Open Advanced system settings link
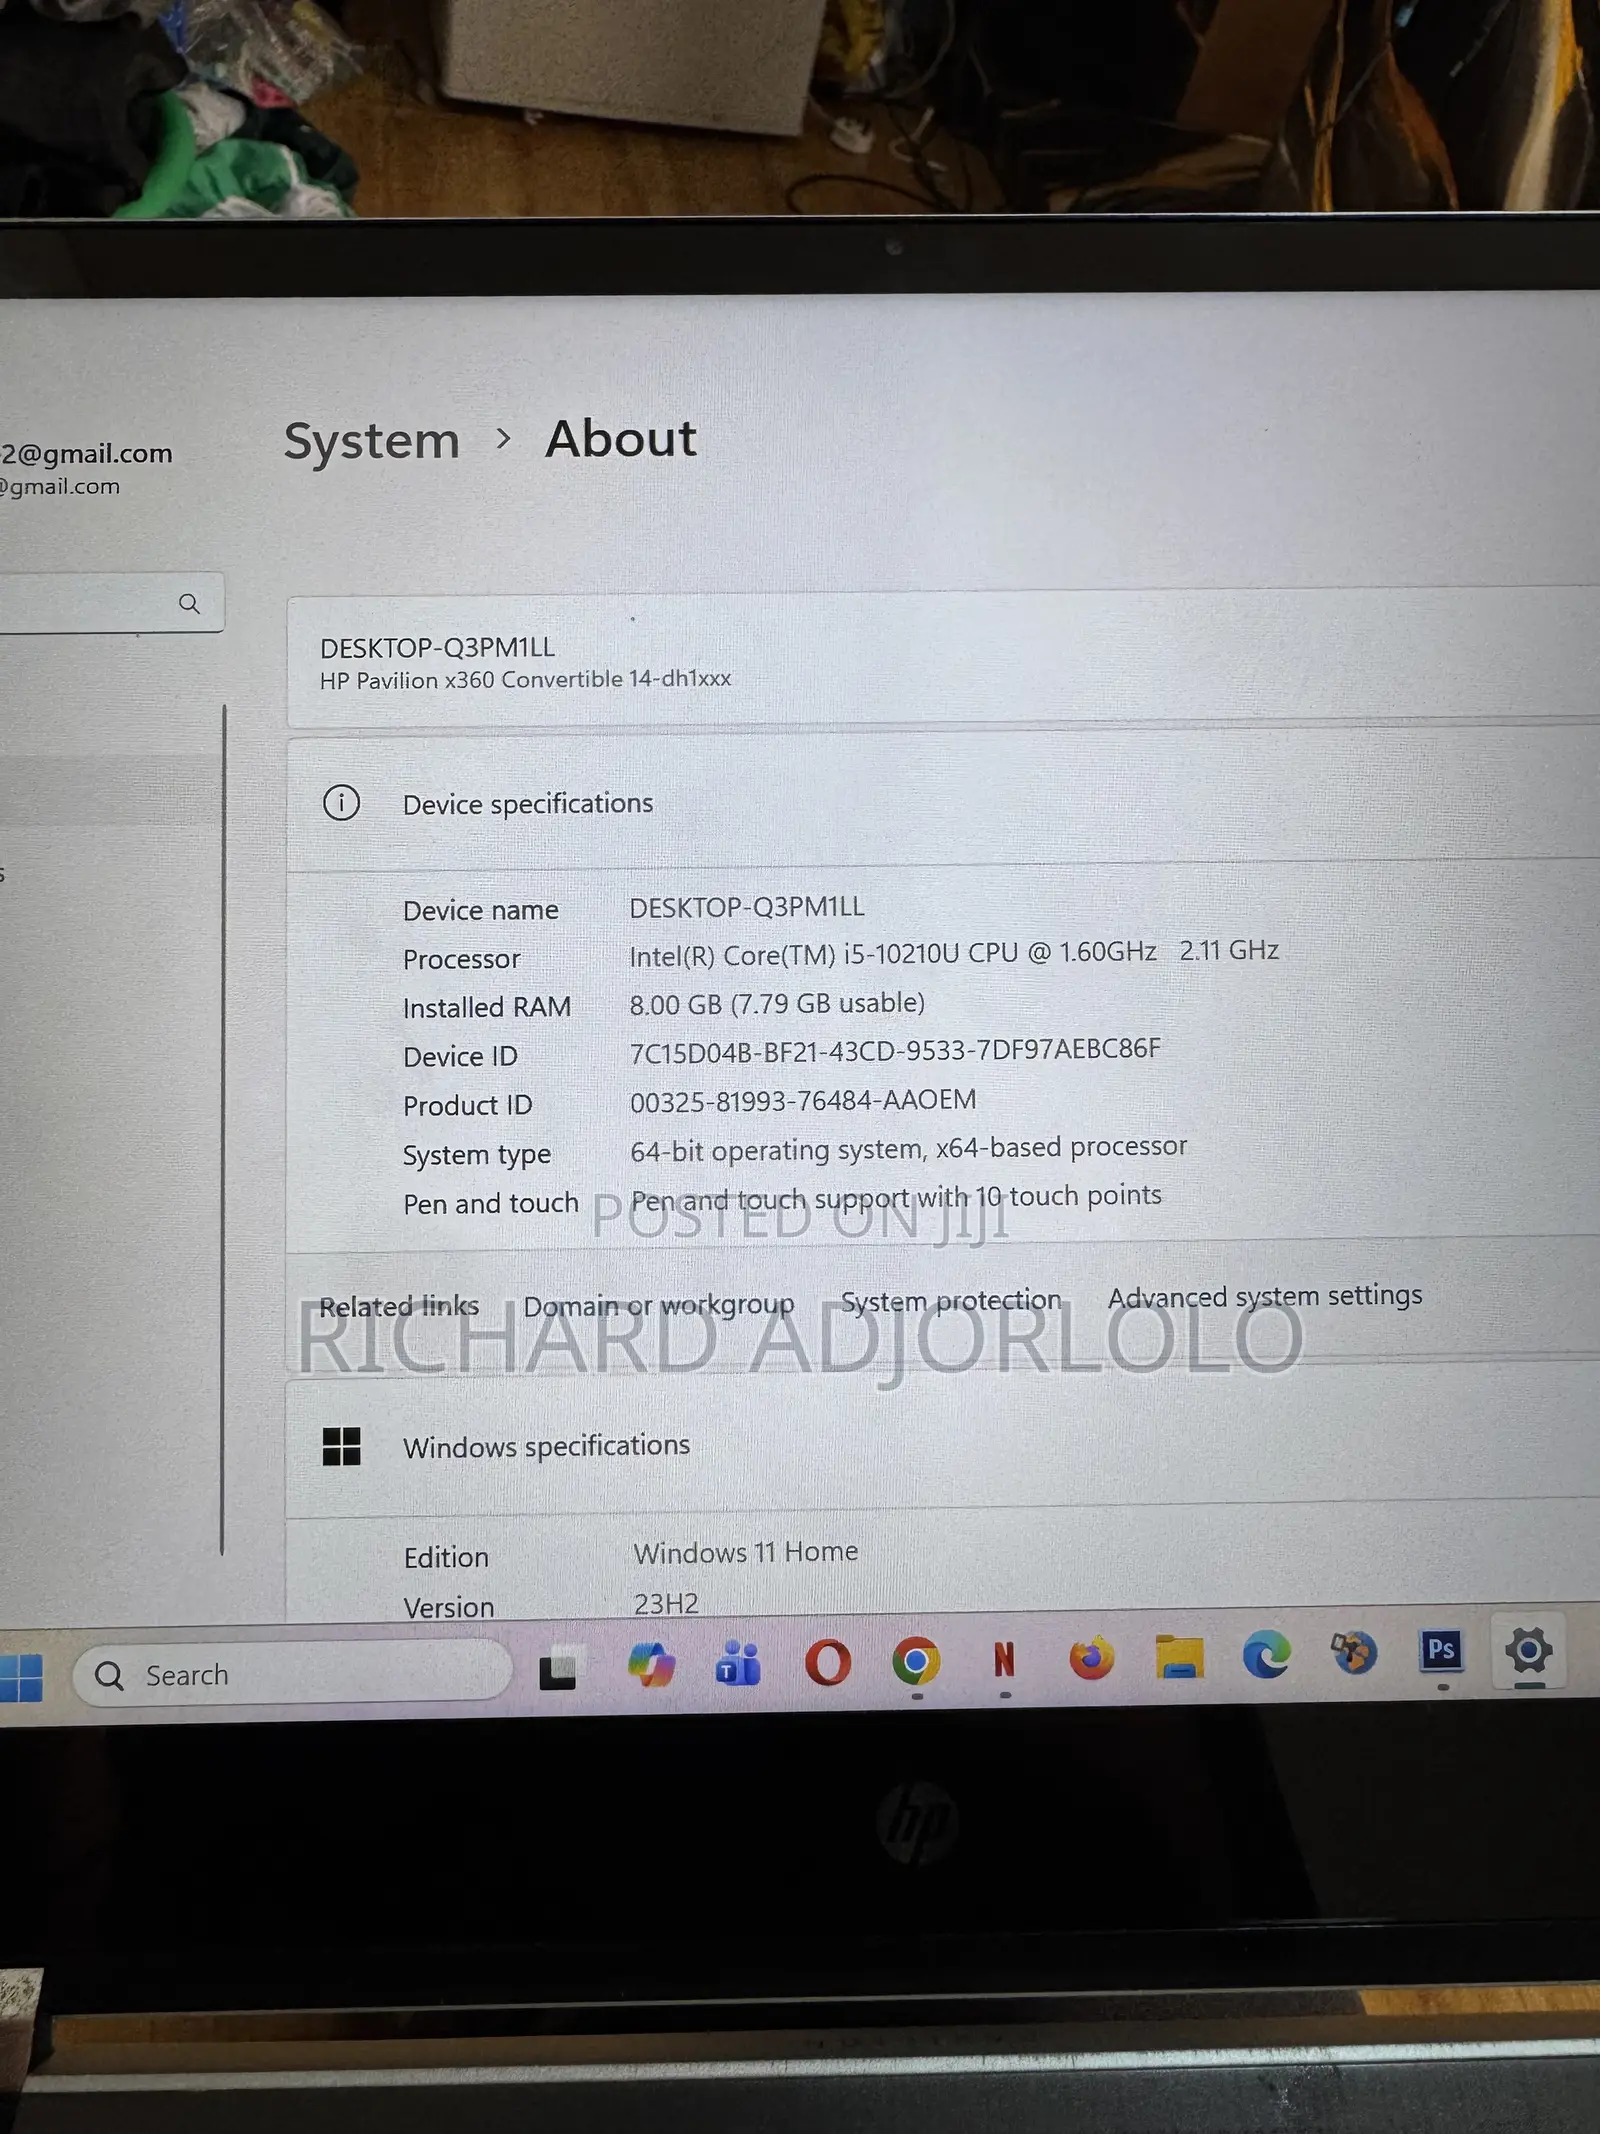 pos(1265,1296)
